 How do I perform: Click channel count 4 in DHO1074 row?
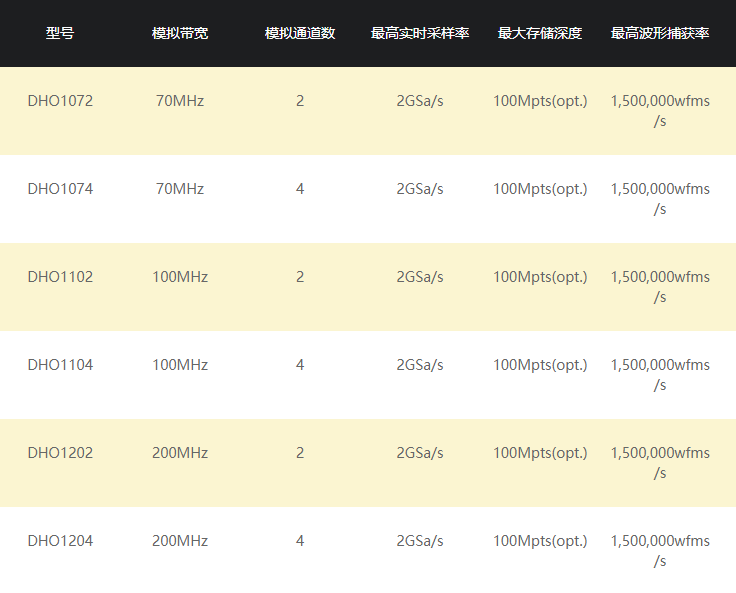300,189
